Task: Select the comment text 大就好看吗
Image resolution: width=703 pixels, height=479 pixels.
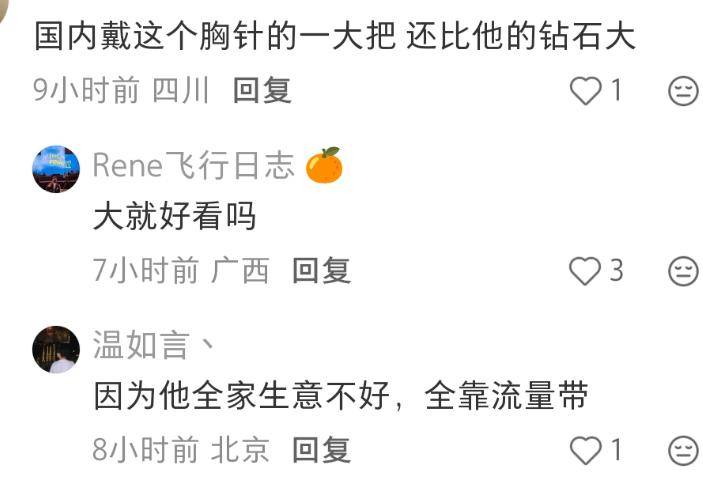Action: coord(174,216)
